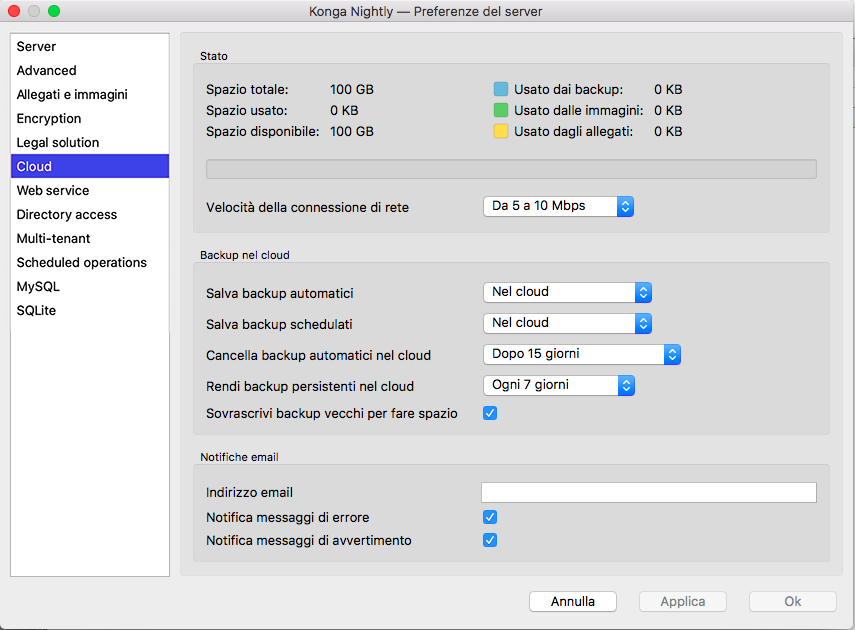Open Rendi backup persistenti nel cloud dropdown

coord(558,385)
